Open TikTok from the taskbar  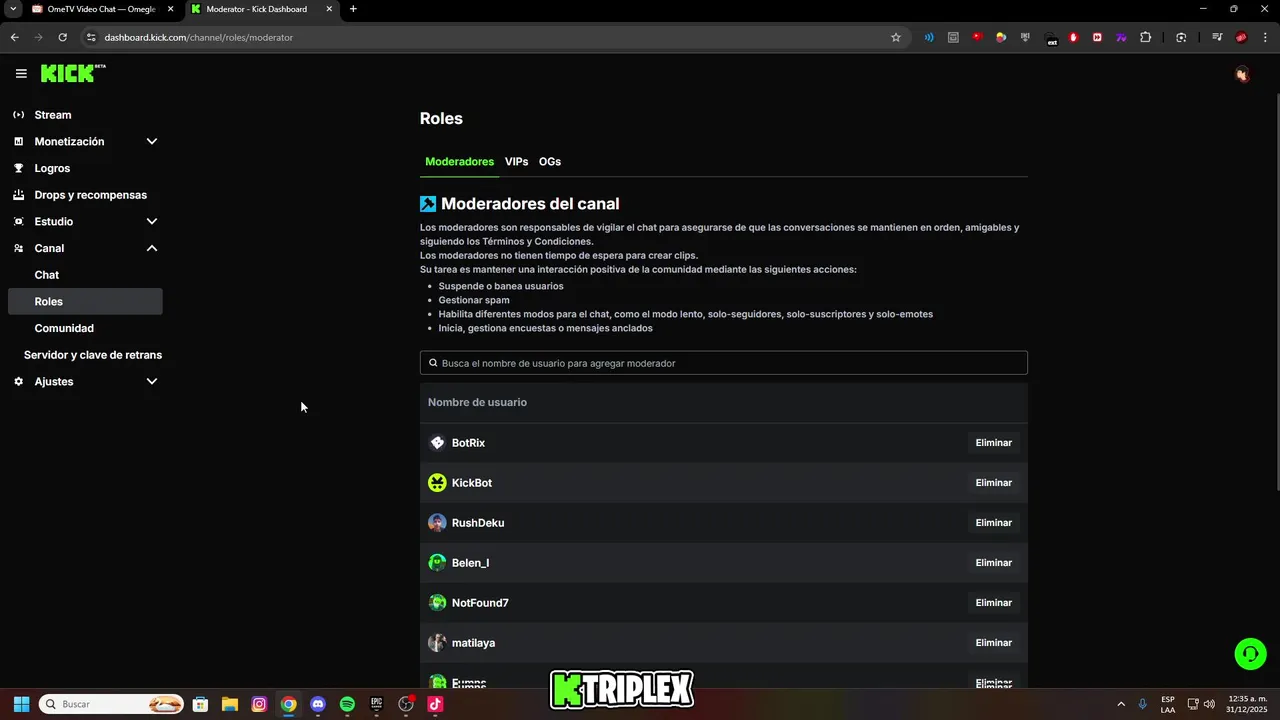435,704
